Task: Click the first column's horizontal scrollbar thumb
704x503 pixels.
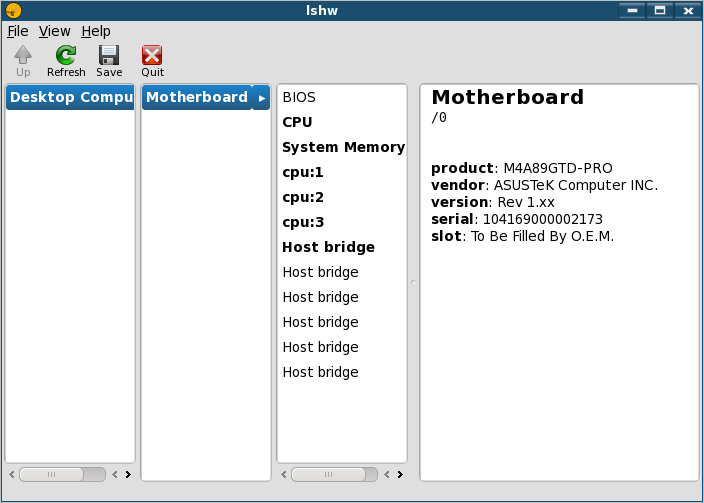Action: (52, 474)
